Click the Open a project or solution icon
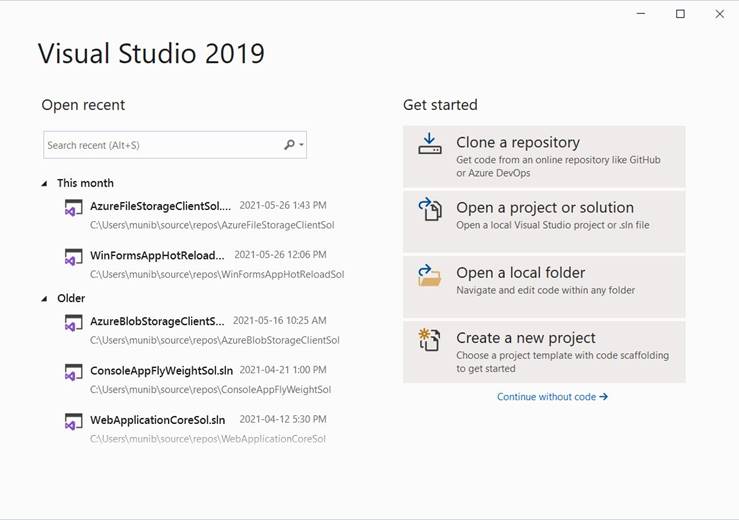 [429, 209]
